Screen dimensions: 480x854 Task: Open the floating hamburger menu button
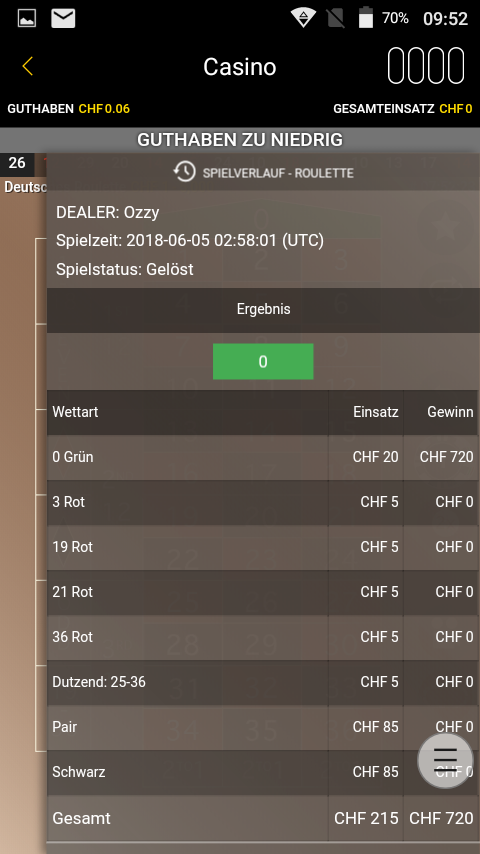[445, 760]
